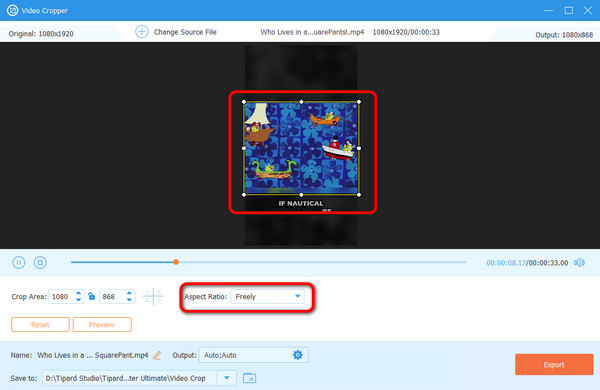
Task: Center the crop area with crosshair icon
Action: click(x=153, y=296)
